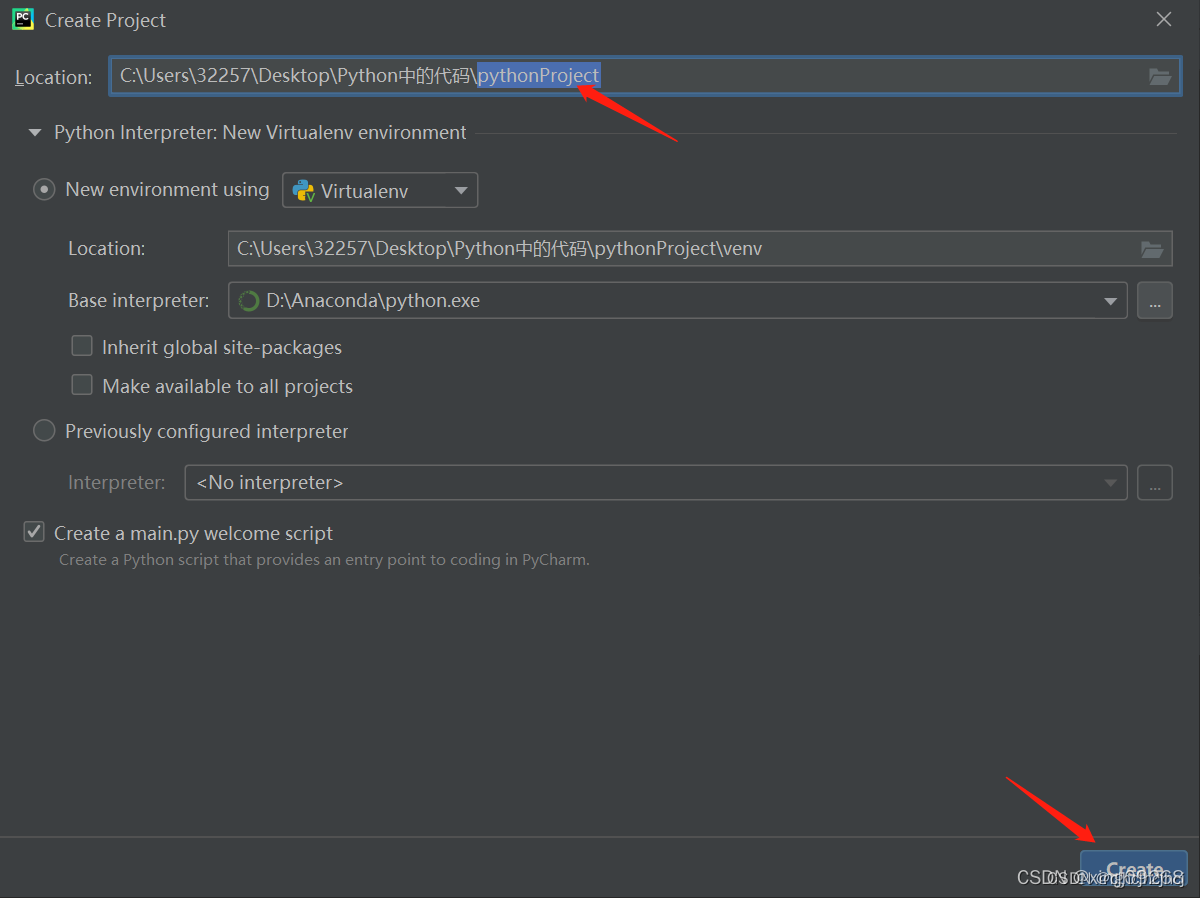Select New environment using radio button

tap(44, 189)
